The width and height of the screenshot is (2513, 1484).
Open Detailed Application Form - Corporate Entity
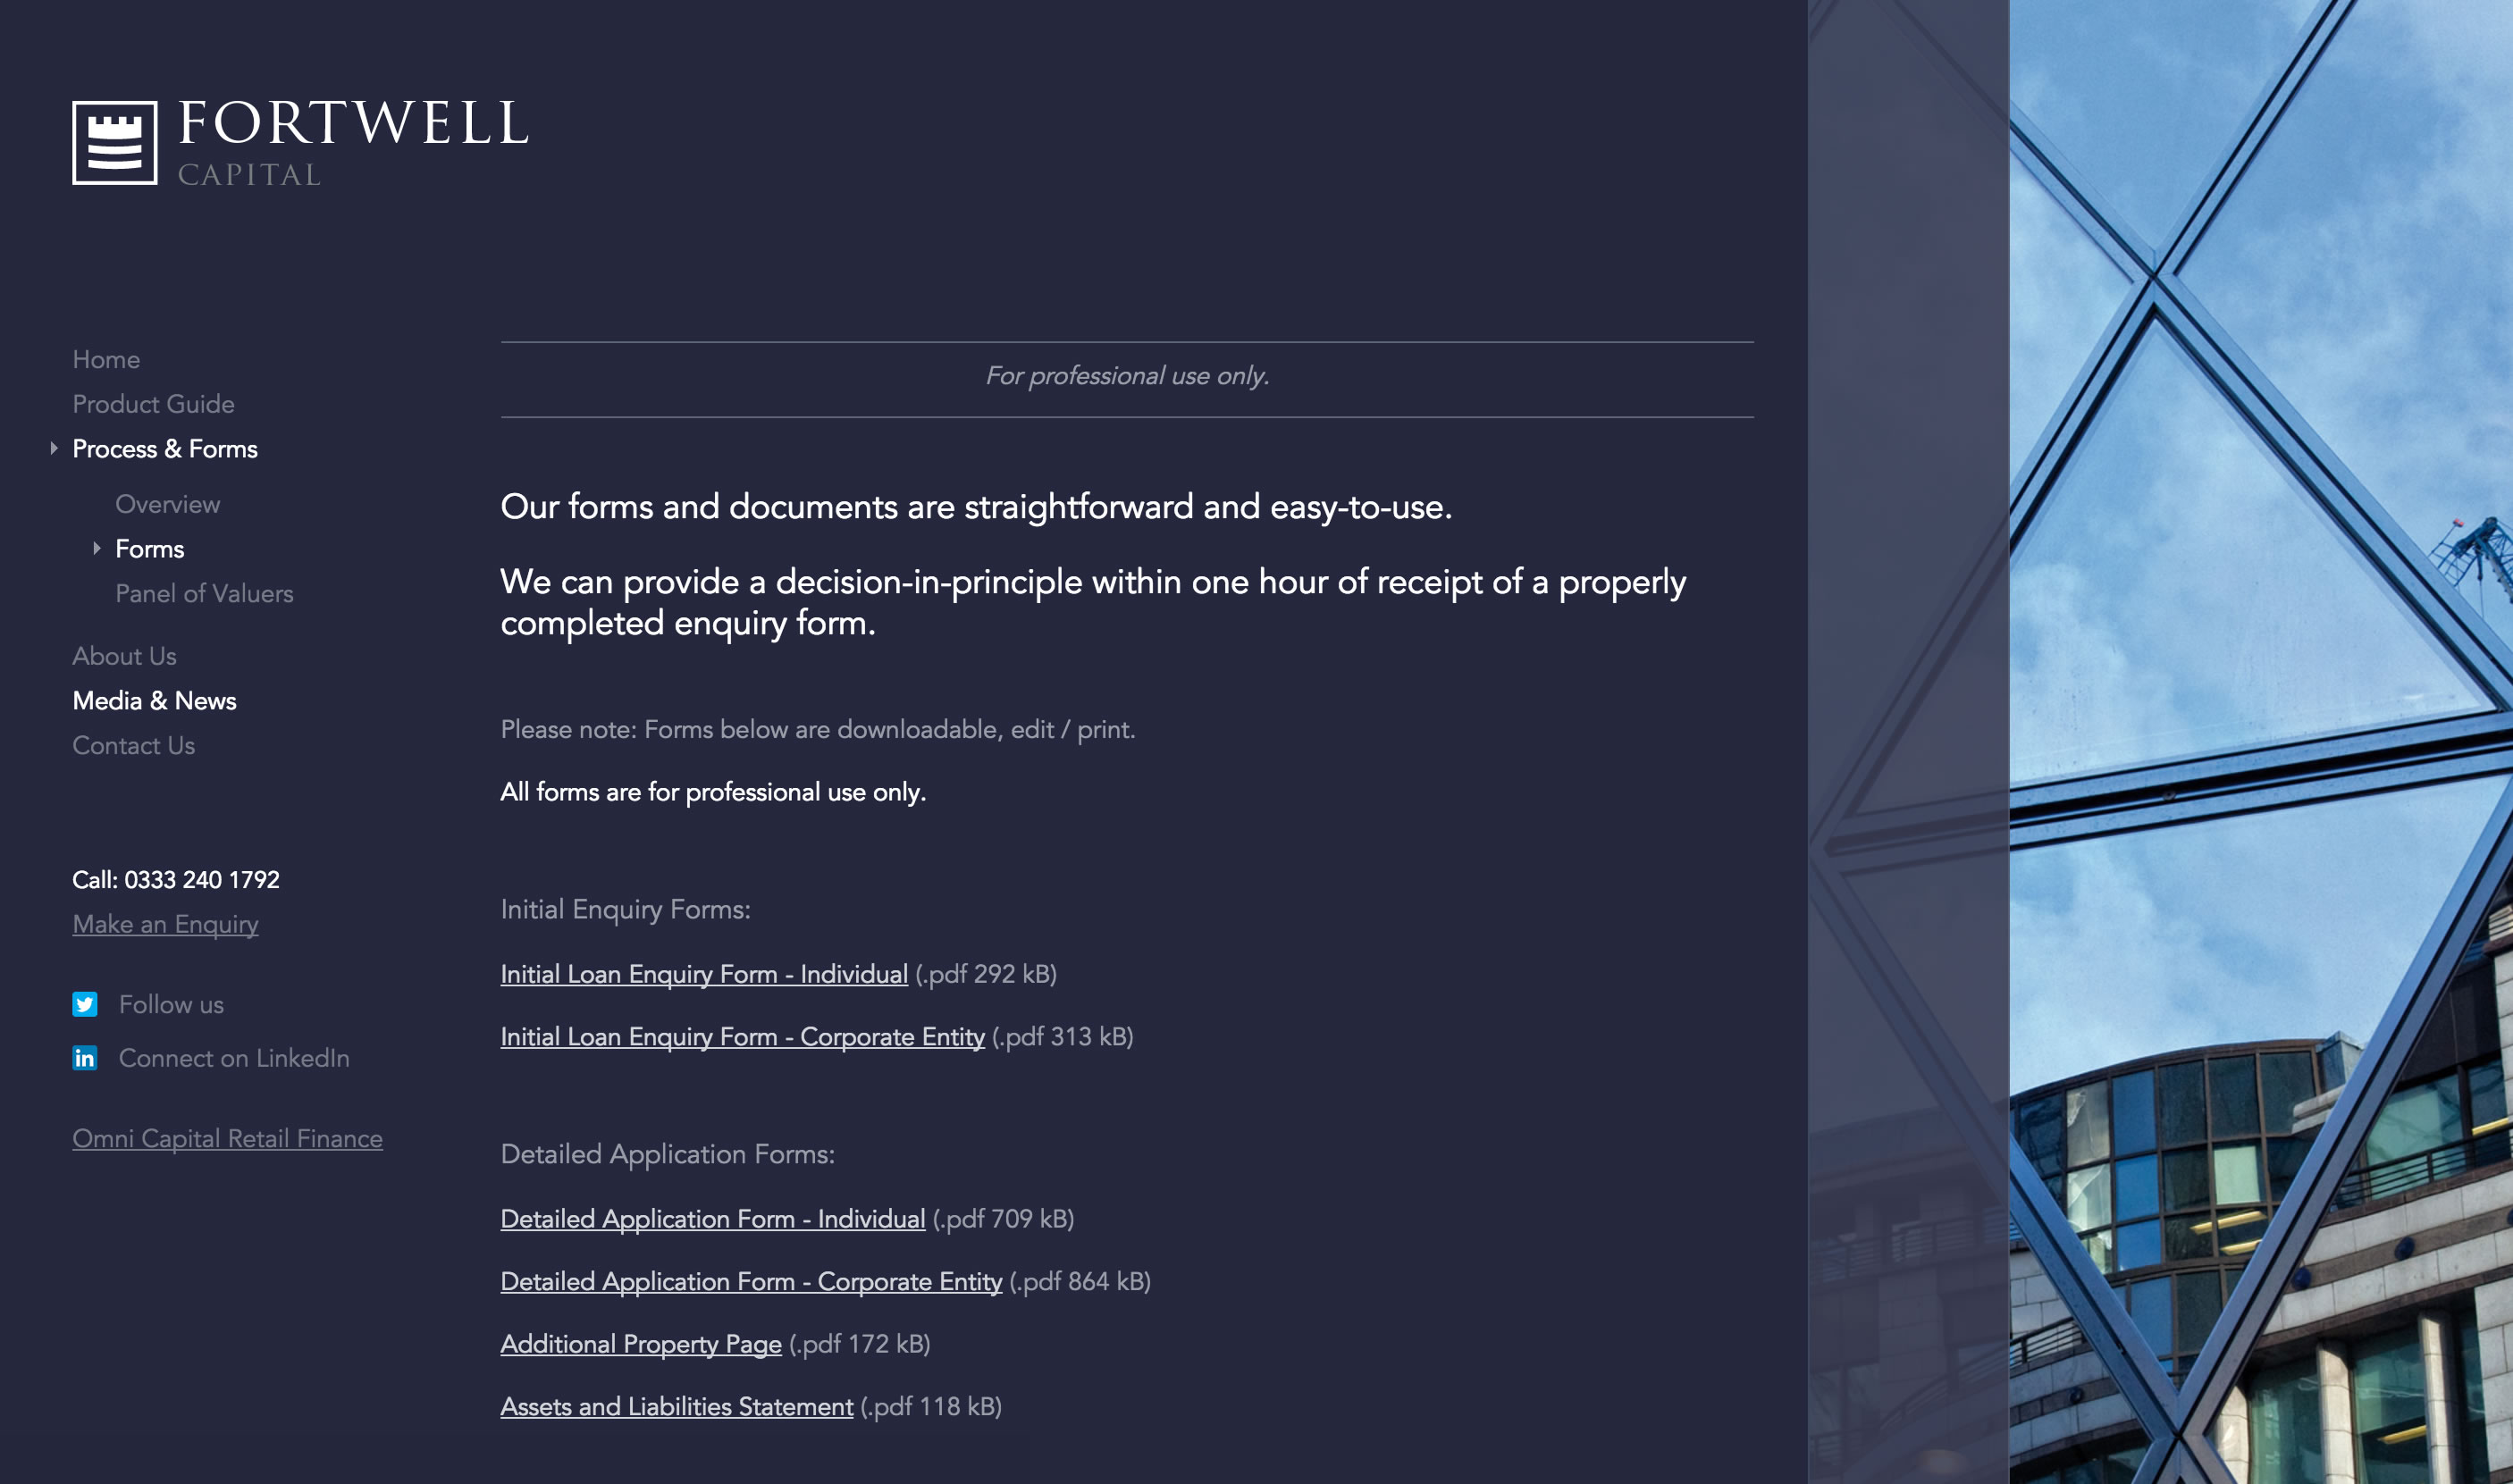(x=751, y=1282)
